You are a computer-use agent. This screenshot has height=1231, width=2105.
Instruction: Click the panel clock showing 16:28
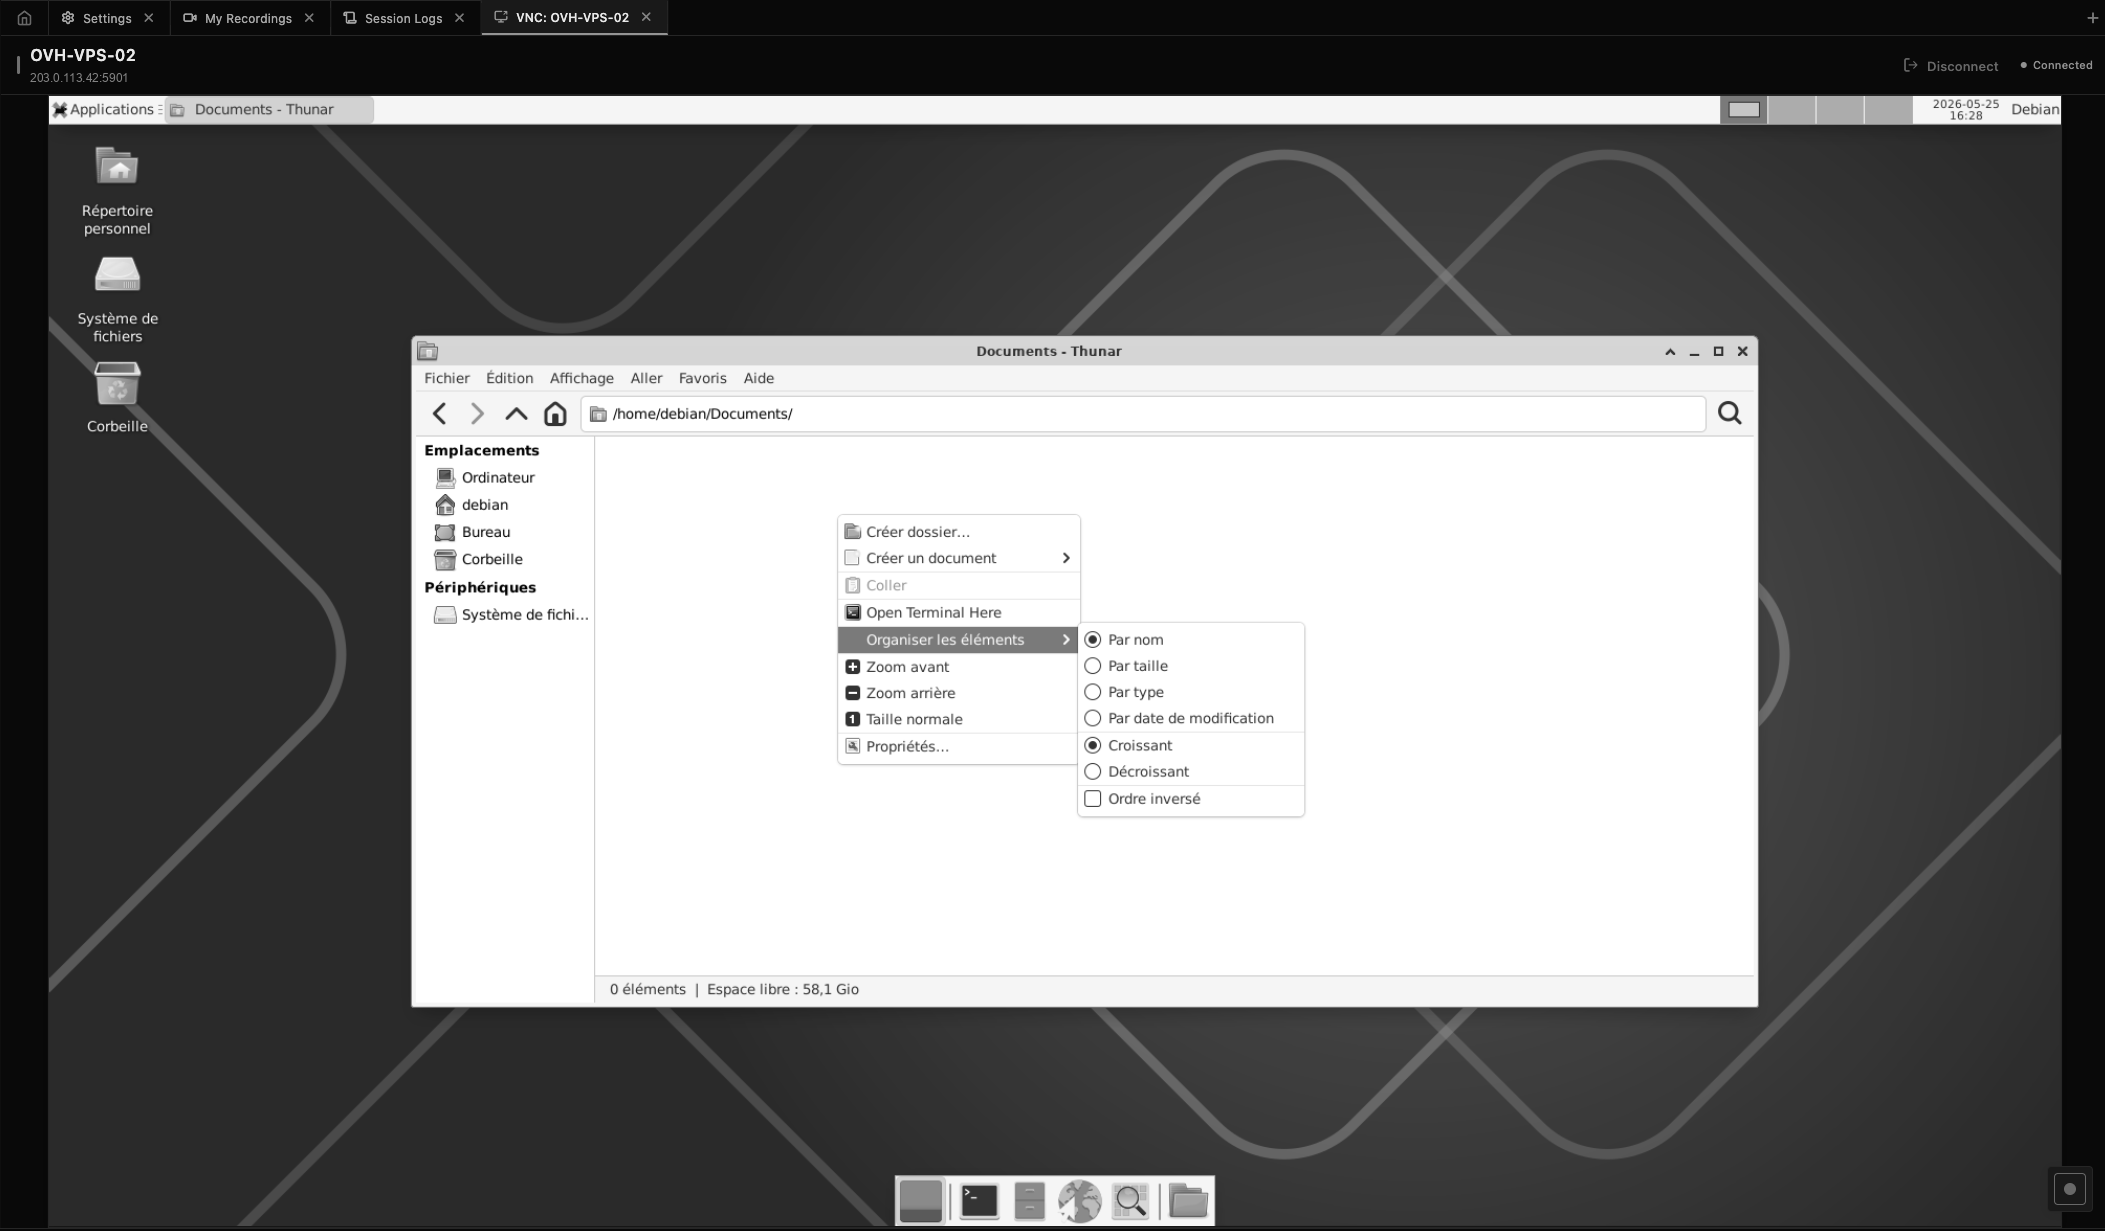pyautogui.click(x=1965, y=109)
